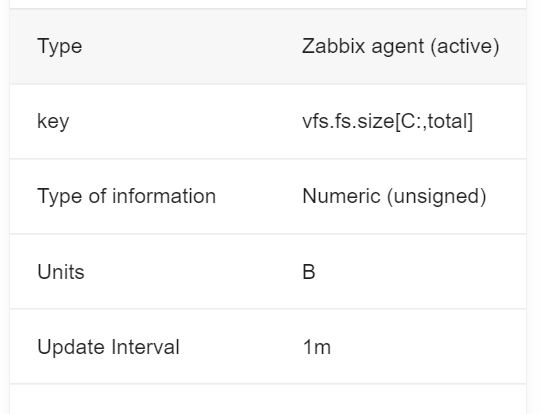The height and width of the screenshot is (414, 559).
Task: Click the word Interval in last row
Action: (145, 347)
